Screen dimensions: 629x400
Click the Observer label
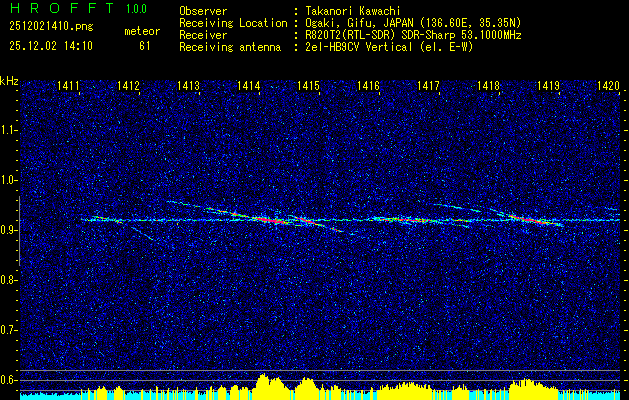pyautogui.click(x=203, y=11)
